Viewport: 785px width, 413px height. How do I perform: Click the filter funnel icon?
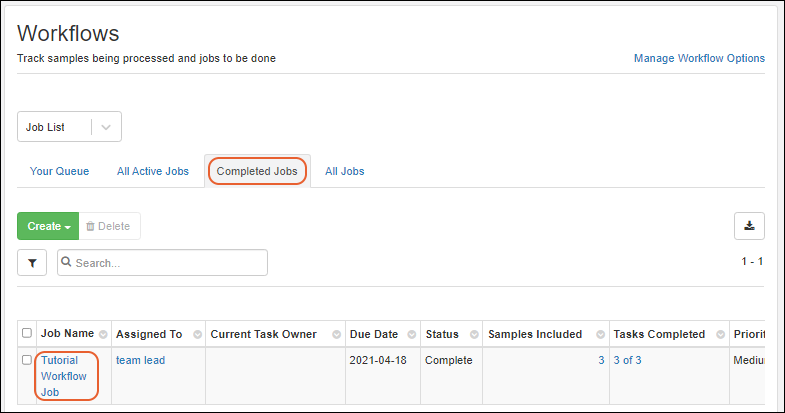31,263
